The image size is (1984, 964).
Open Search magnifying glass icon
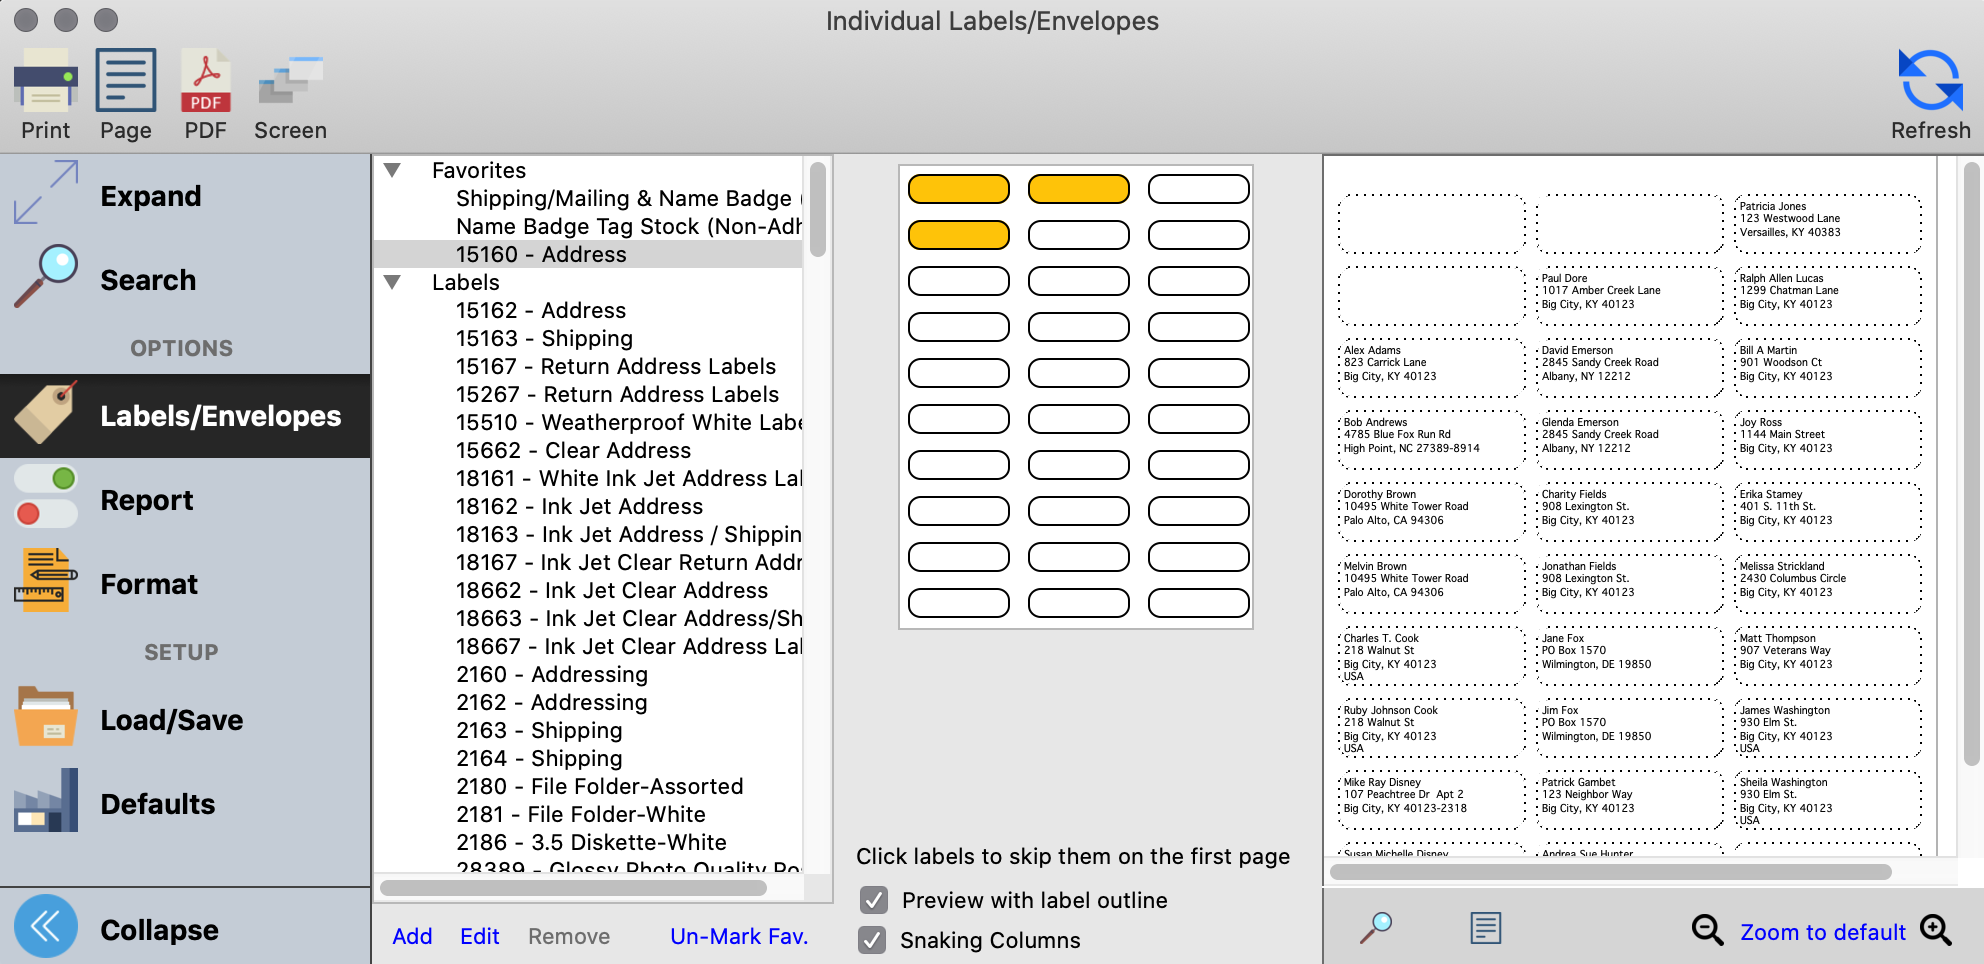point(46,276)
